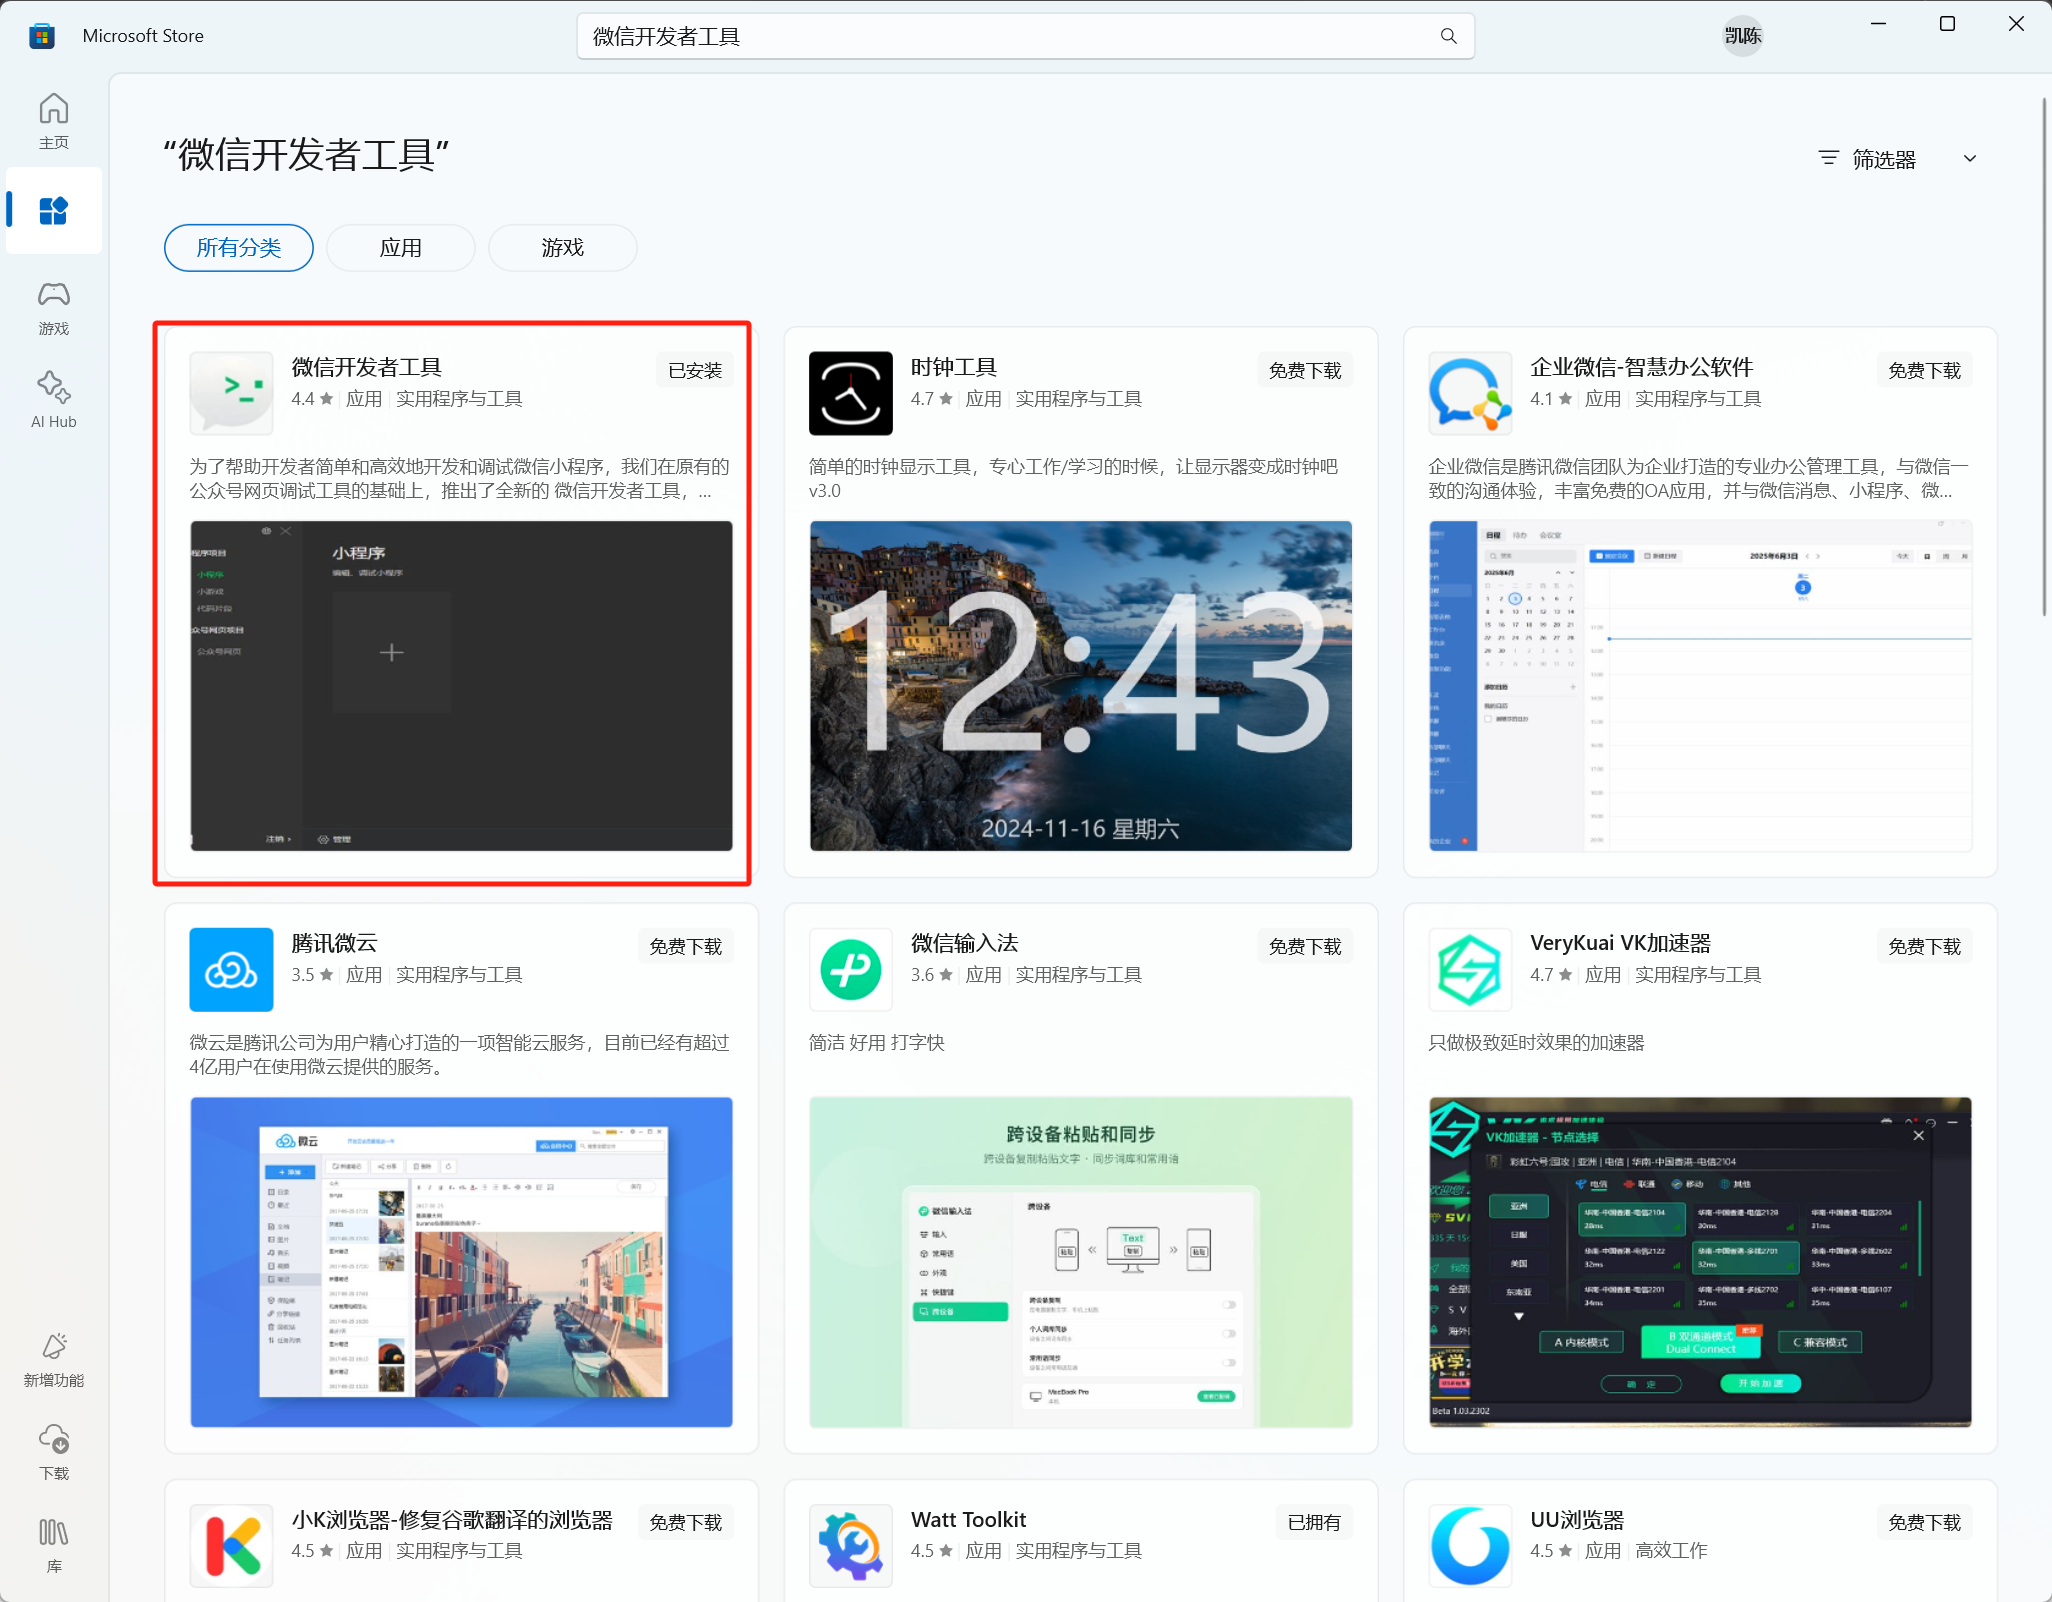Click 免费下载 for 时钟工具
Viewport: 2052px width, 1602px height.
[x=1305, y=369]
